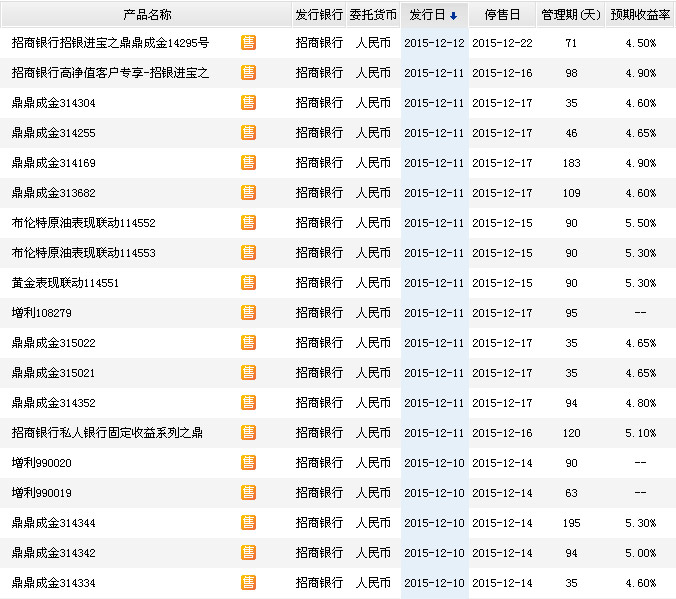Select management period 71 cell

(571, 43)
